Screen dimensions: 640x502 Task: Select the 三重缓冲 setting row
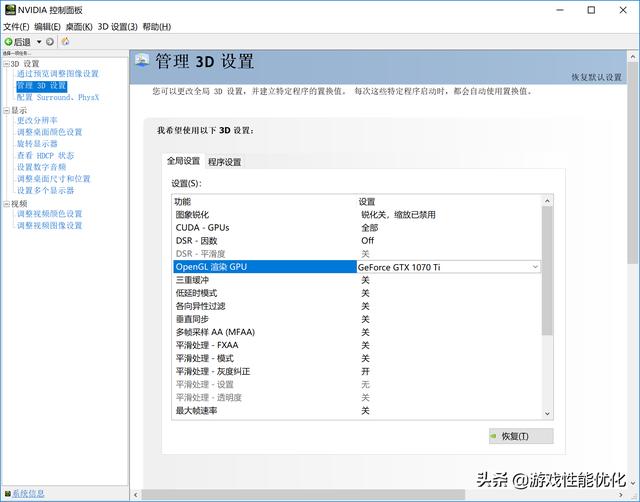(357, 280)
